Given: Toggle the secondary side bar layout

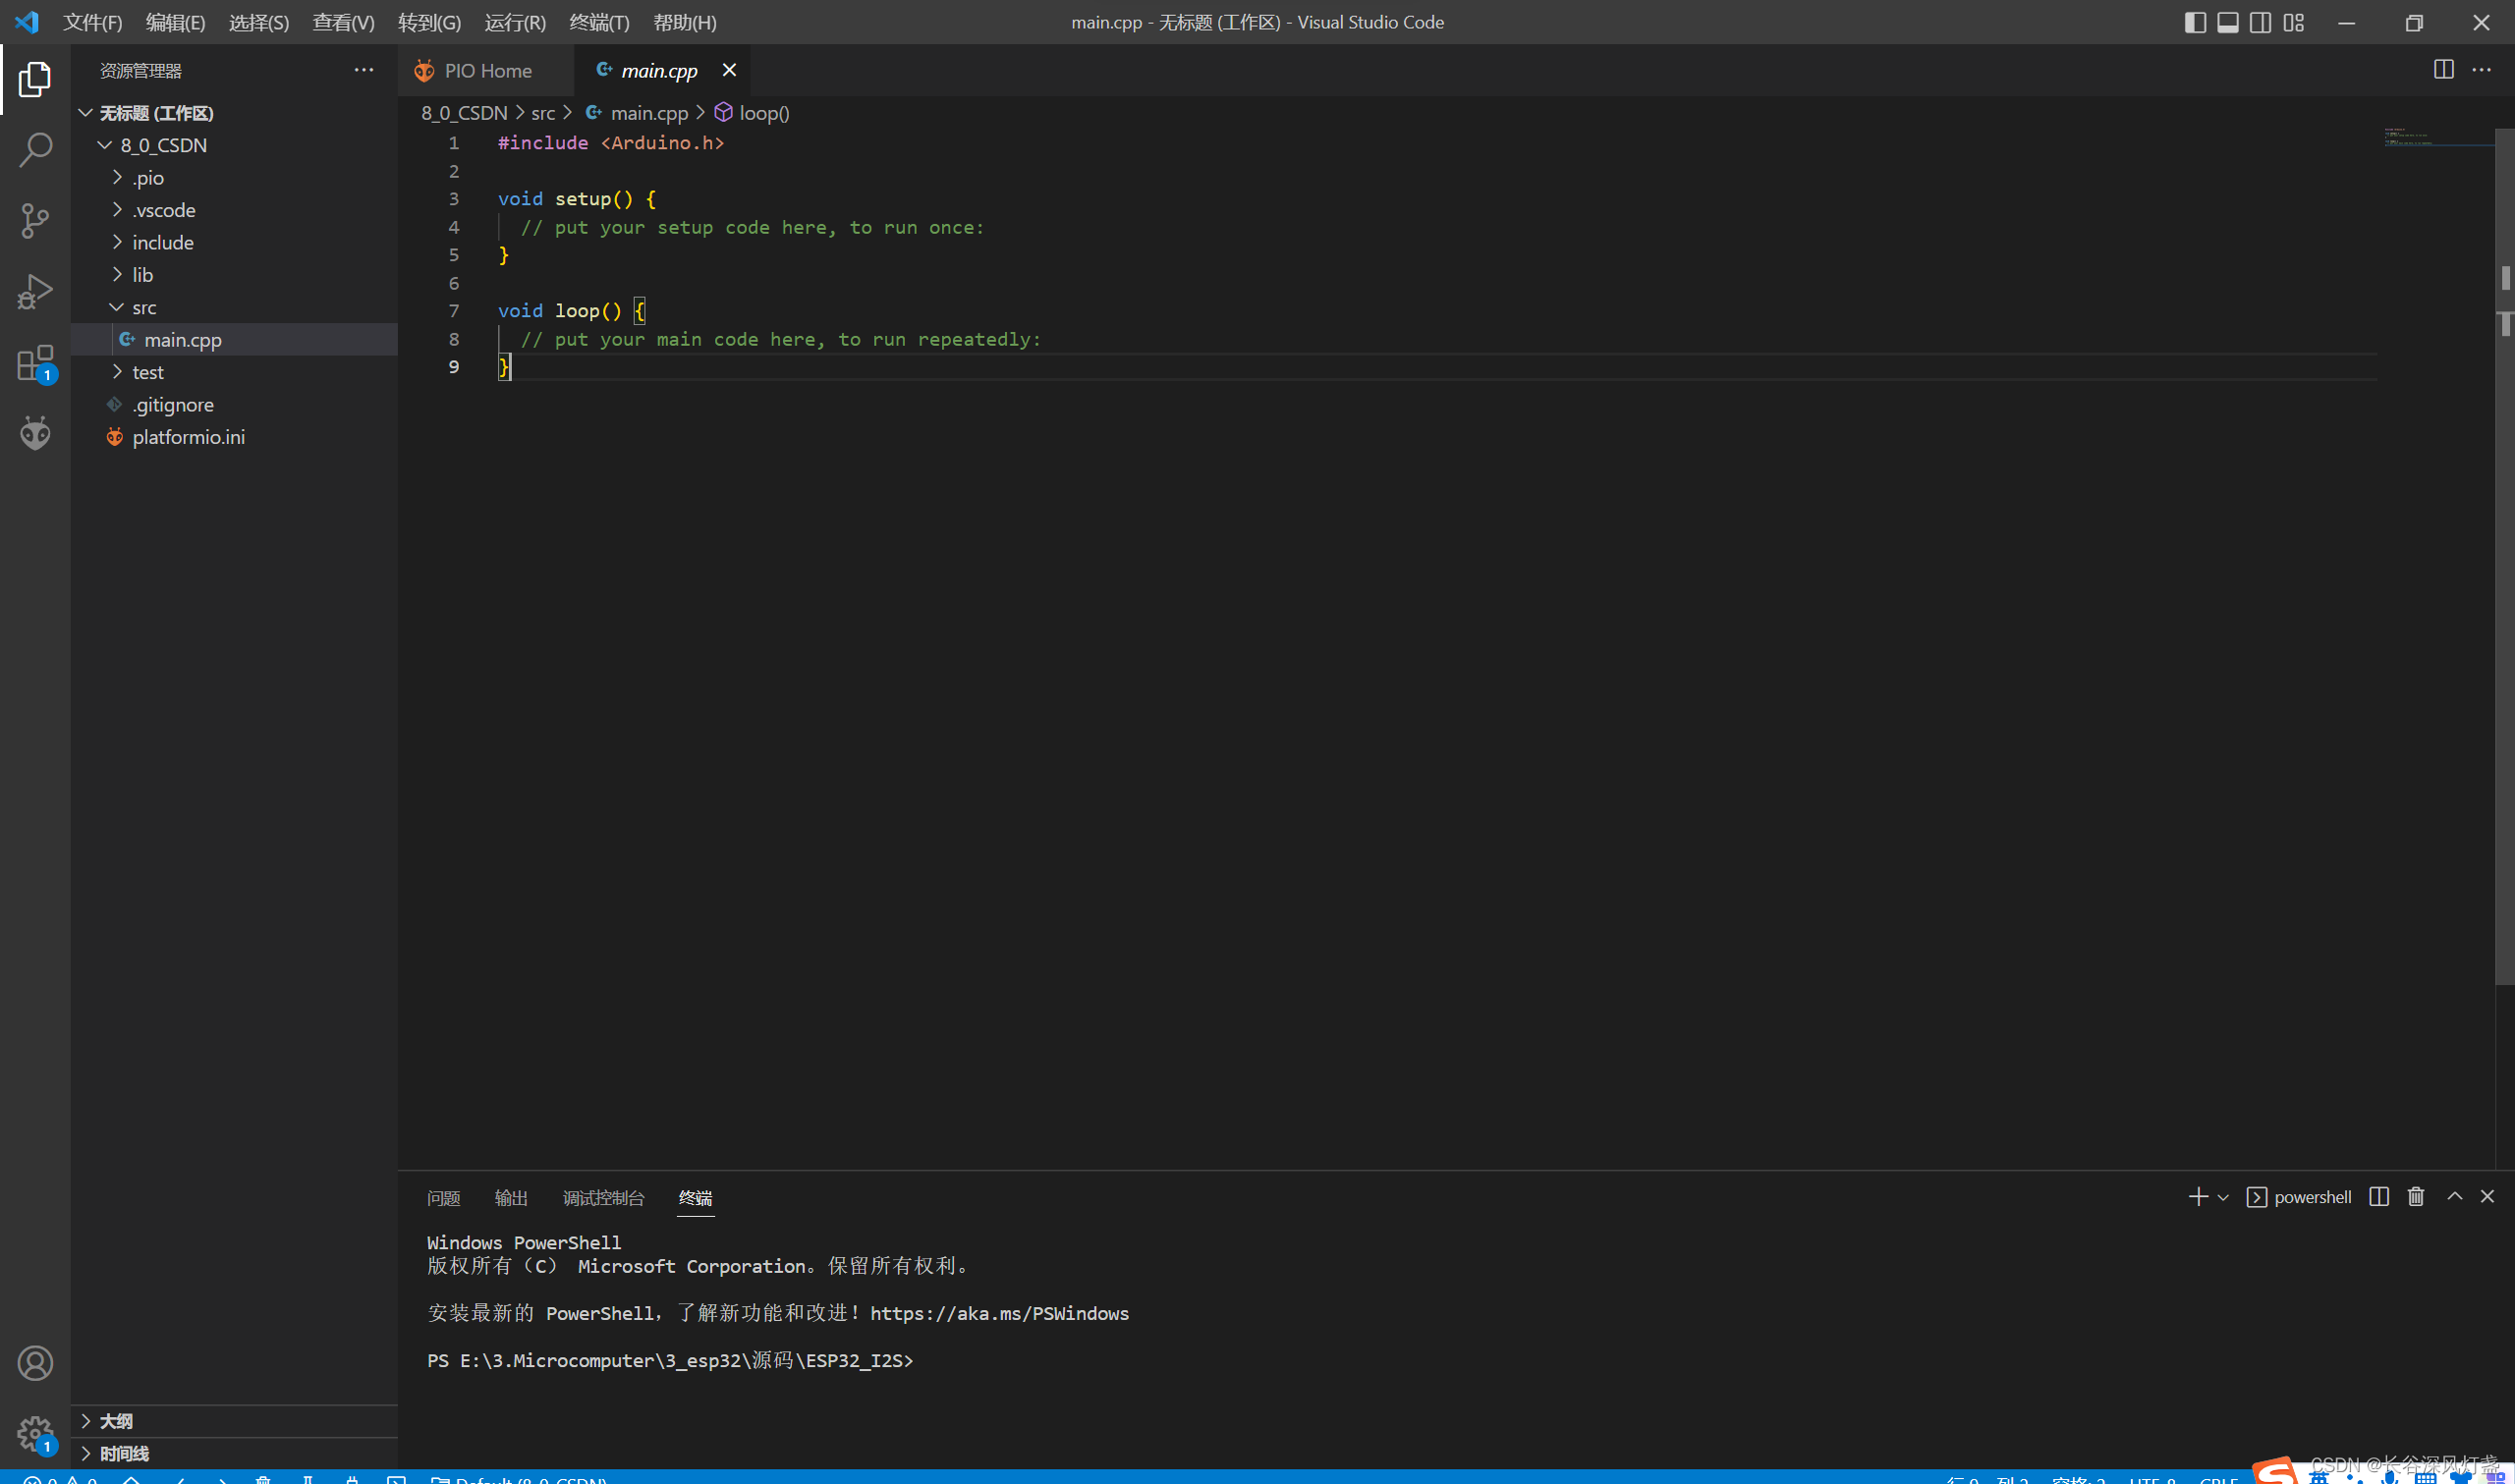Looking at the screenshot, I should (x=2260, y=22).
